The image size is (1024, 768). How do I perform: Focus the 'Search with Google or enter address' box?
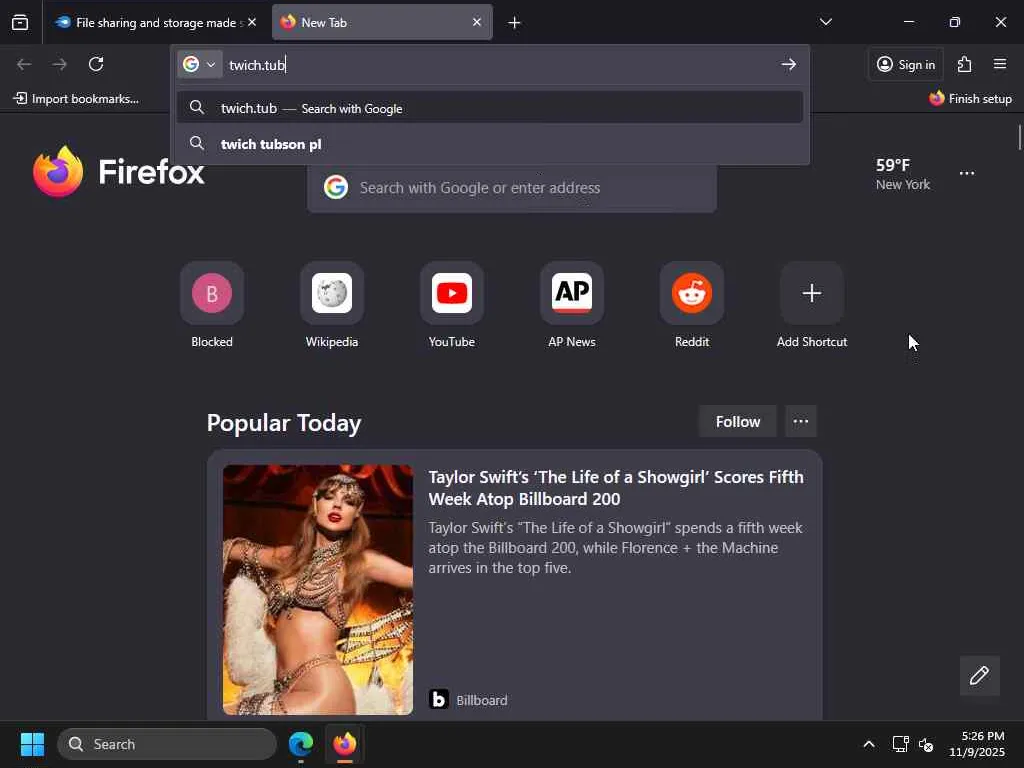pyautogui.click(x=512, y=188)
